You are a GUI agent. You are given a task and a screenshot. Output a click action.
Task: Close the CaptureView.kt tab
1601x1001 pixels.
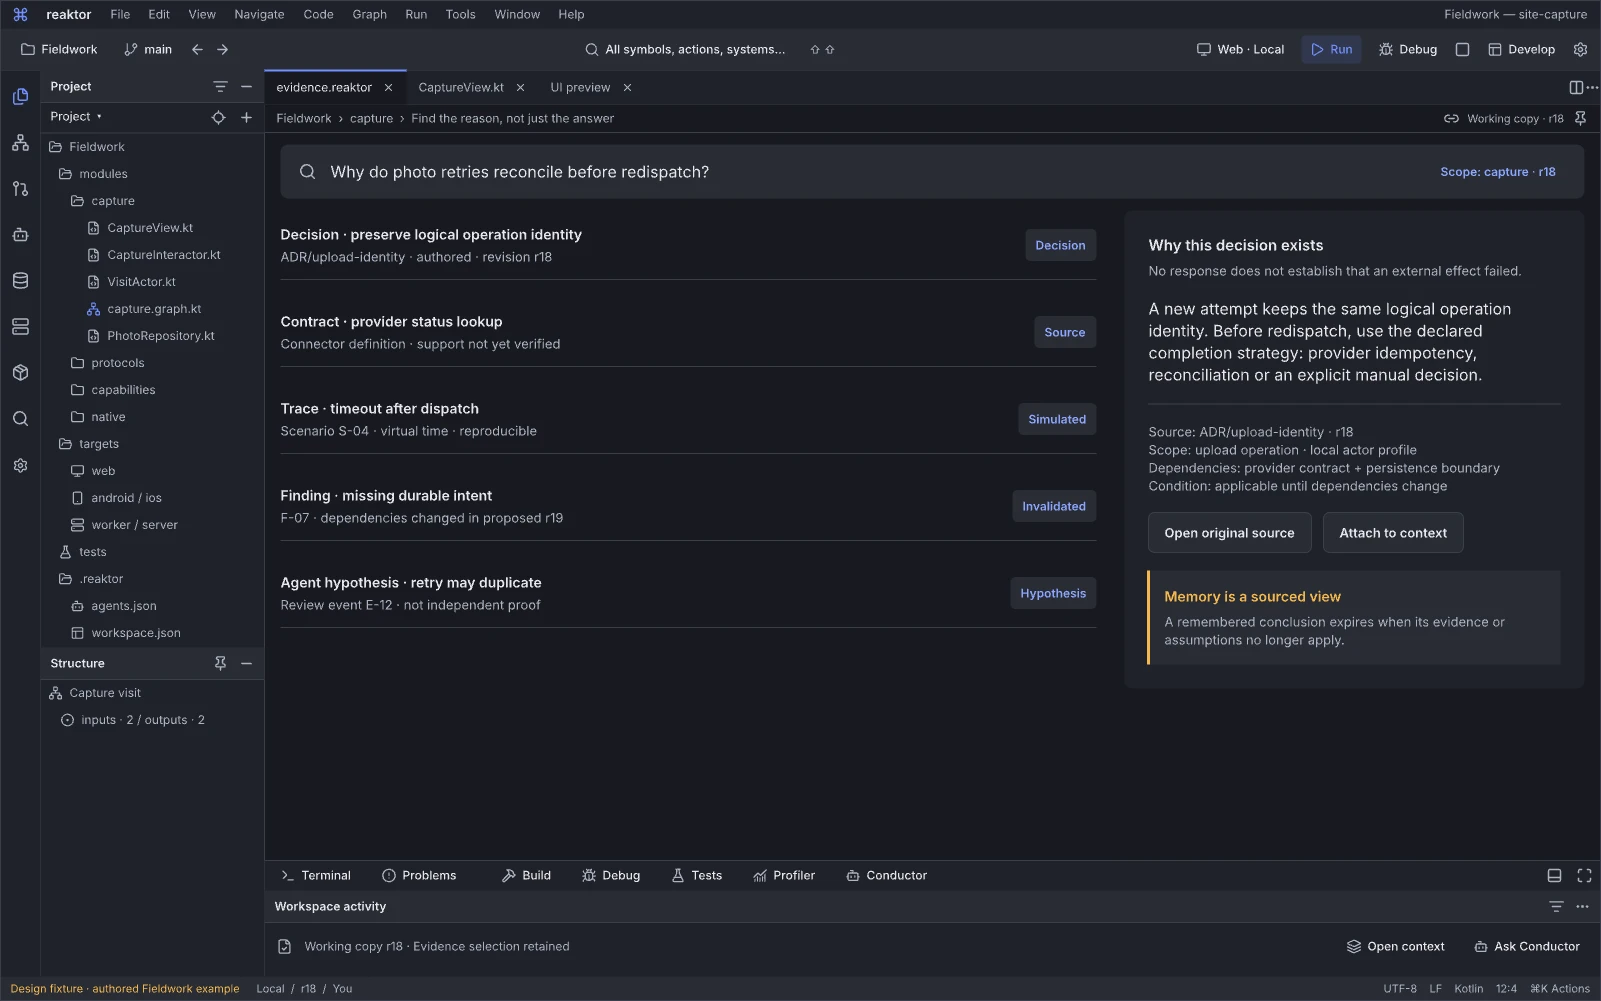click(520, 88)
